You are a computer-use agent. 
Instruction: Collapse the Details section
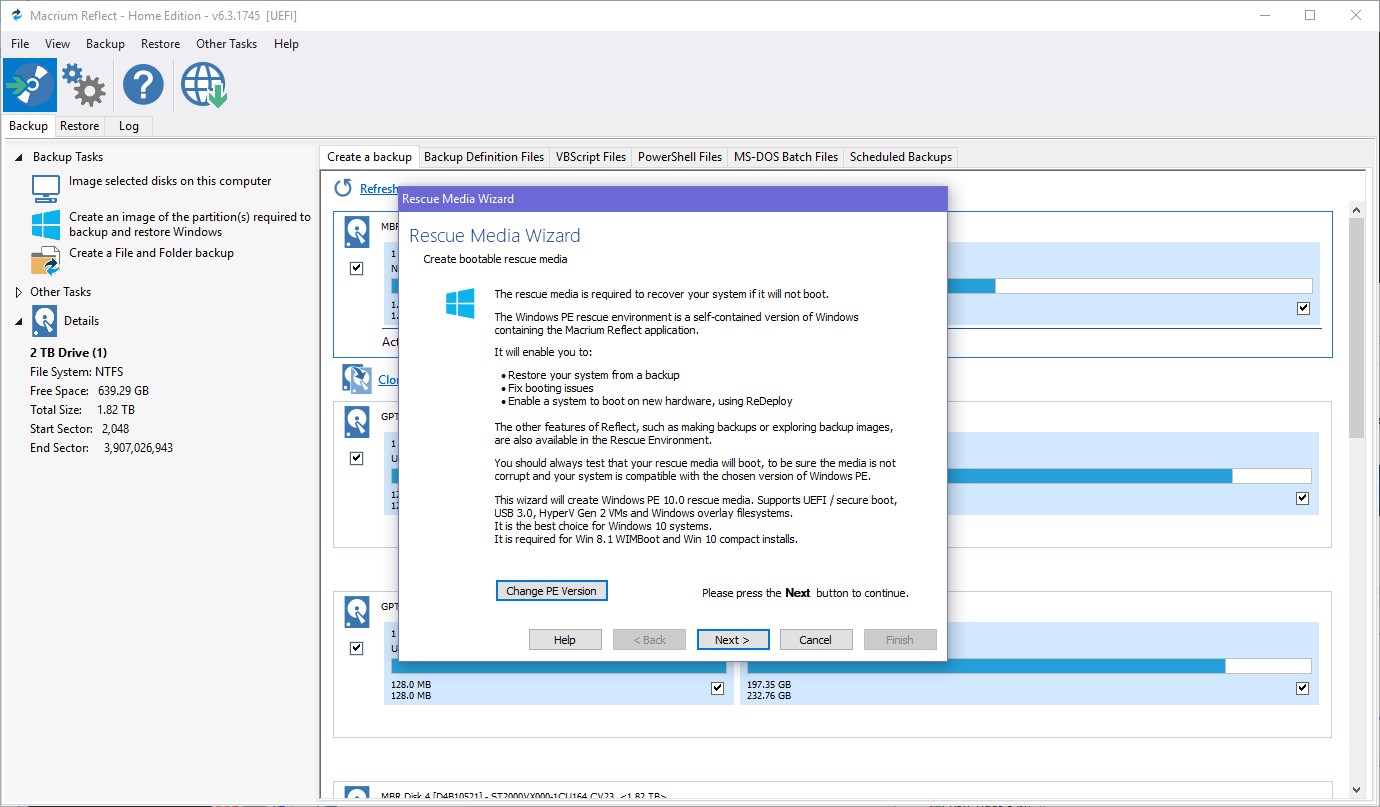19,321
